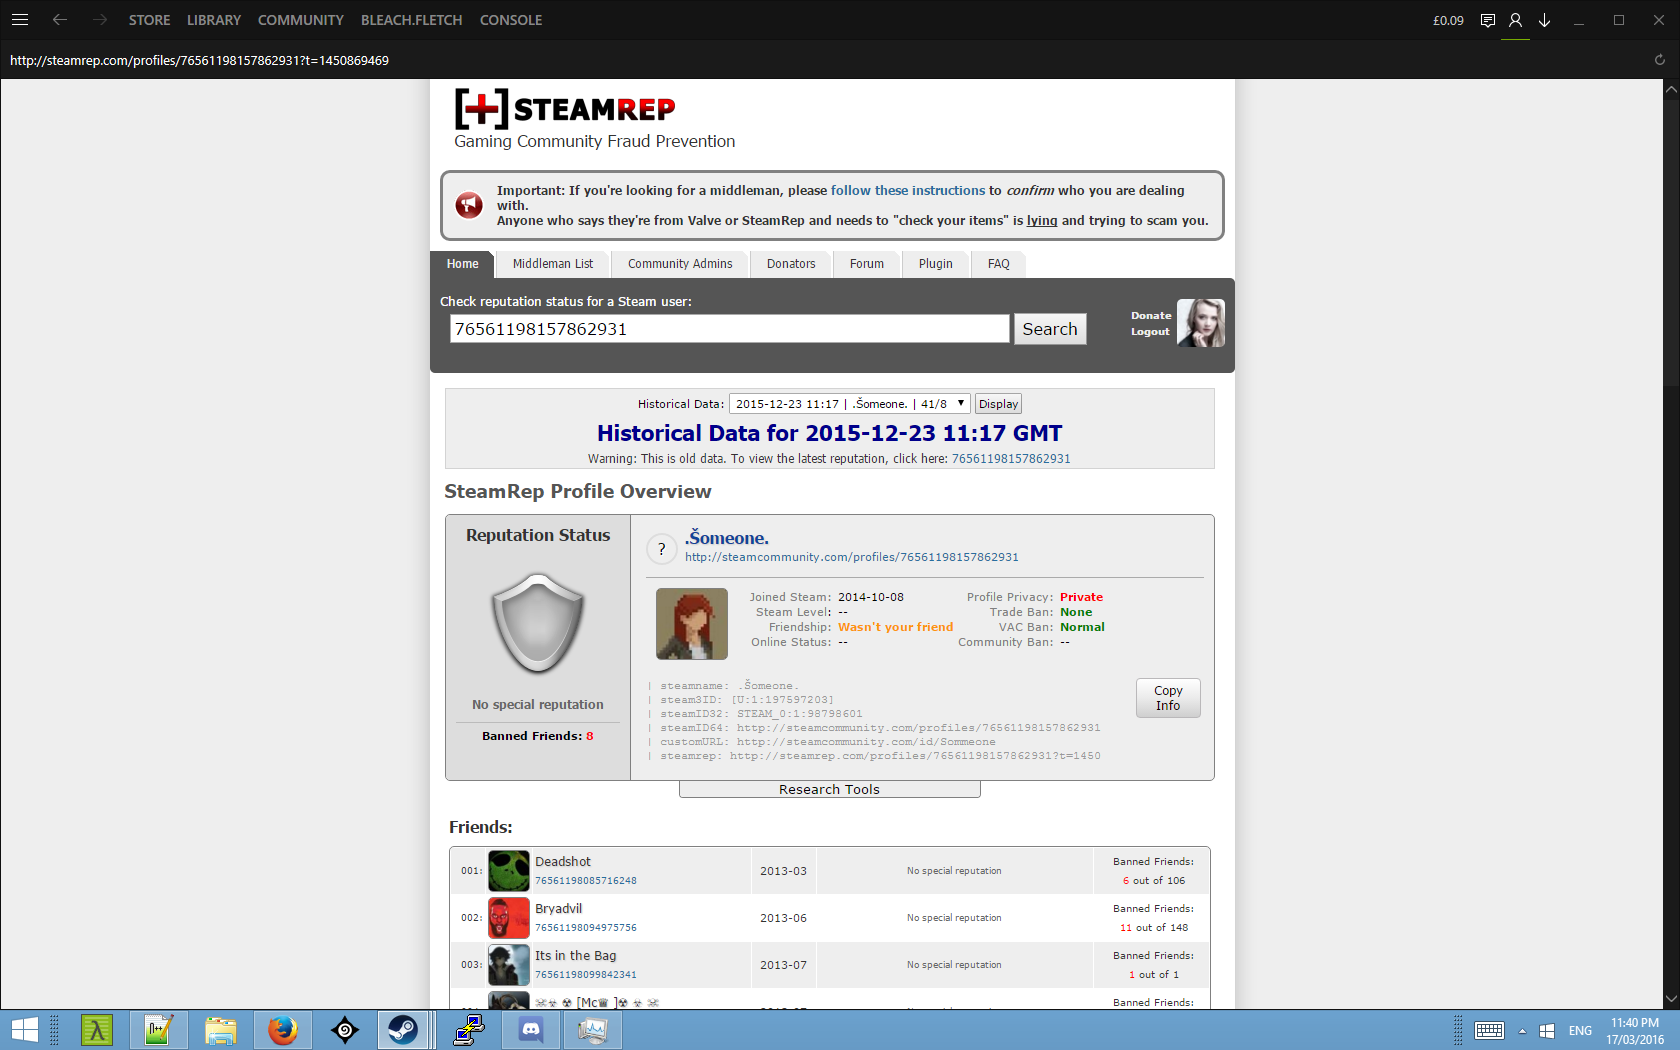1680x1050 pixels.
Task: Click the Copy Info button
Action: (1167, 698)
